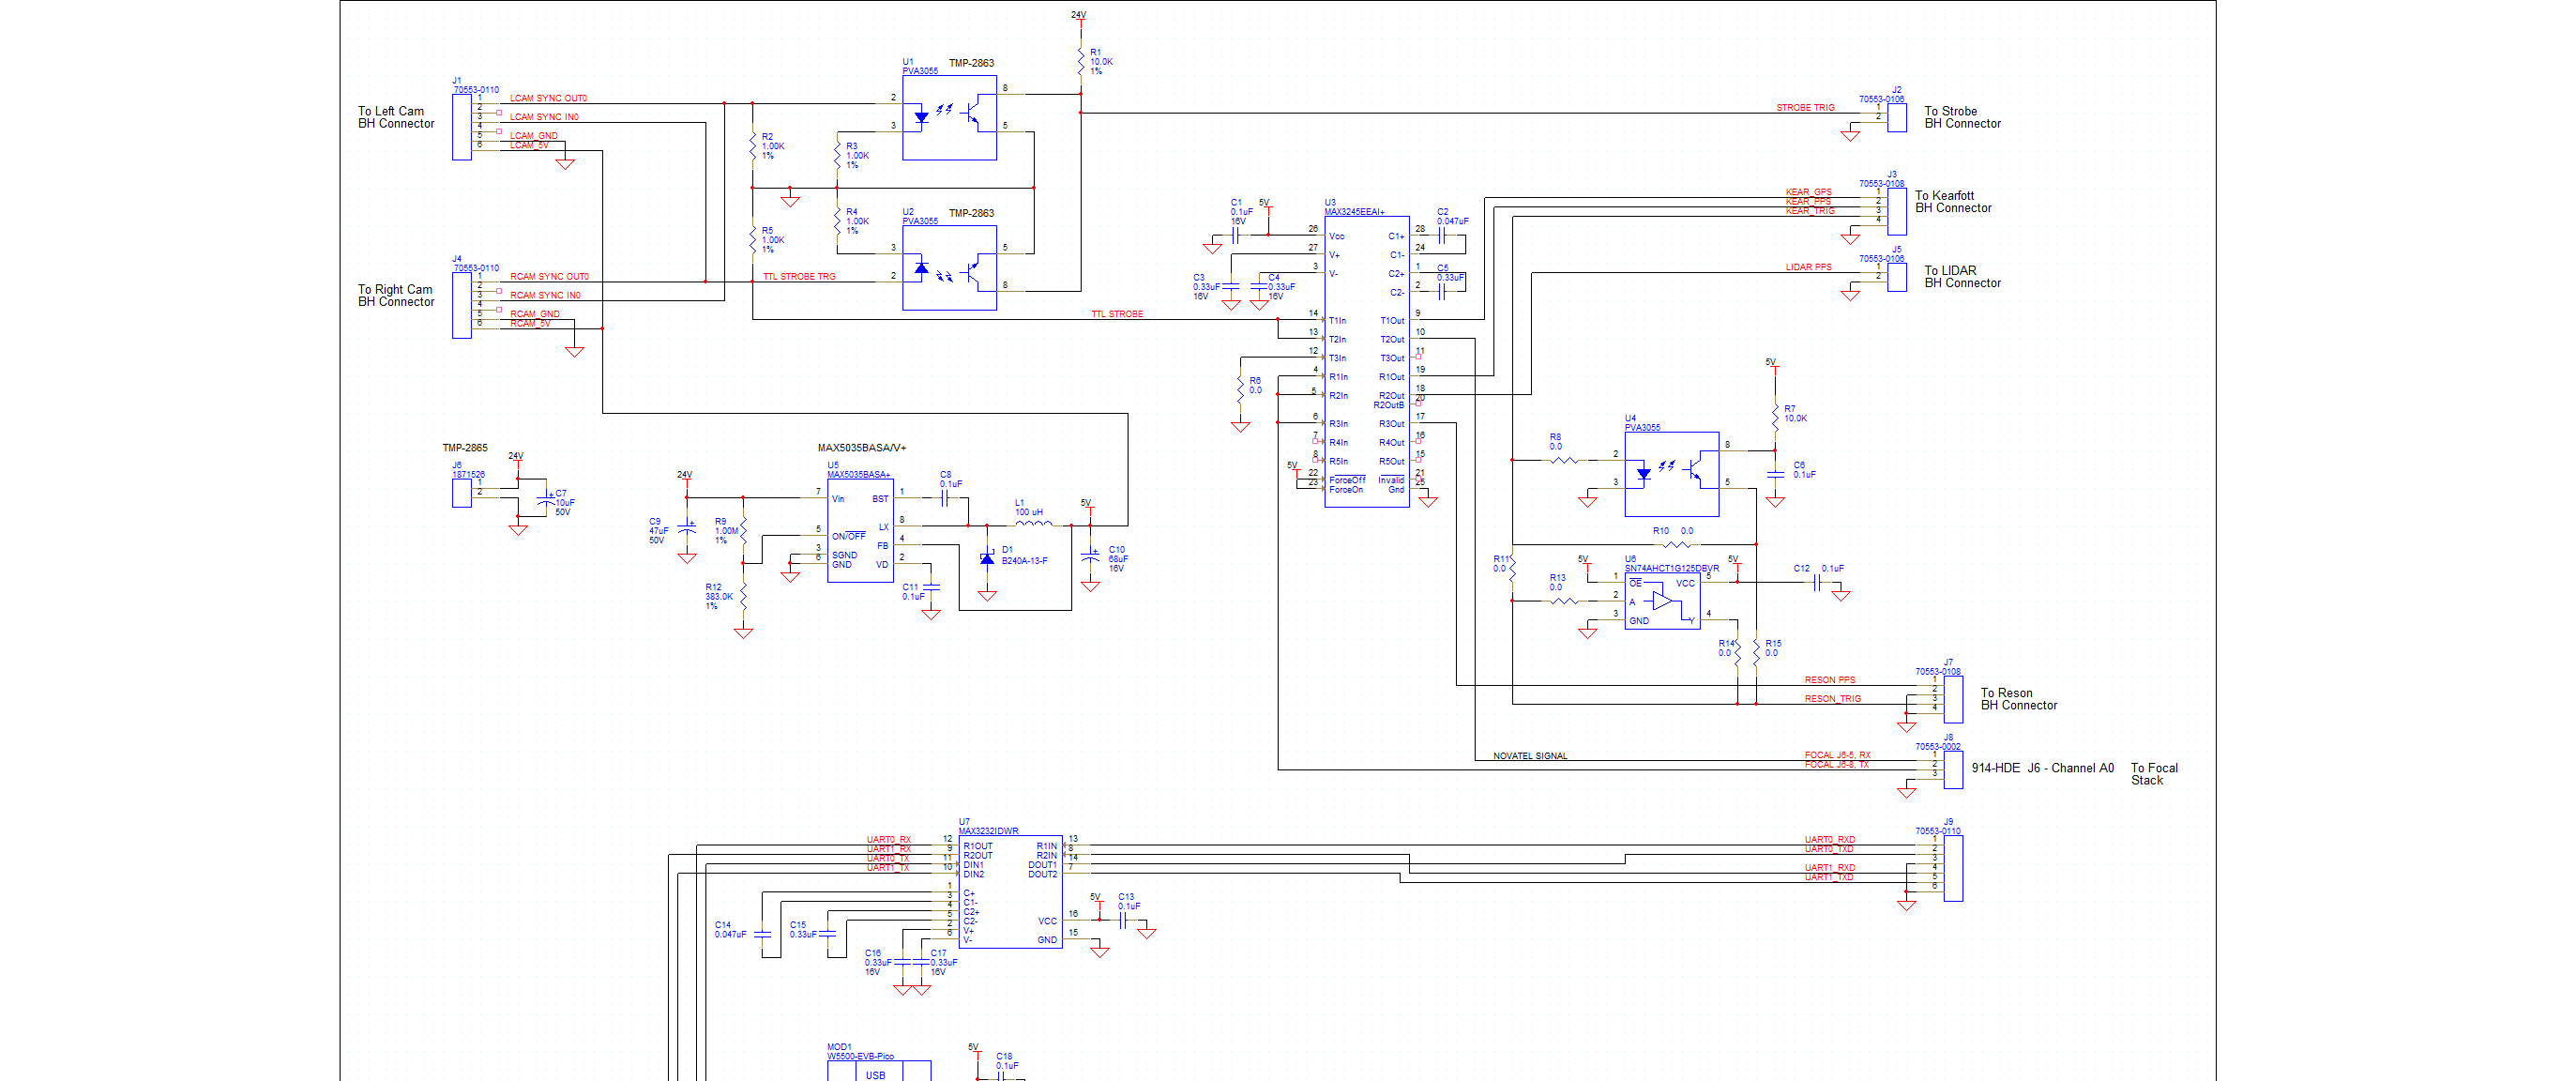The image size is (2576, 1081).
Task: Click the 'To Reson BH Connector' text
Action: pyautogui.click(x=2018, y=699)
